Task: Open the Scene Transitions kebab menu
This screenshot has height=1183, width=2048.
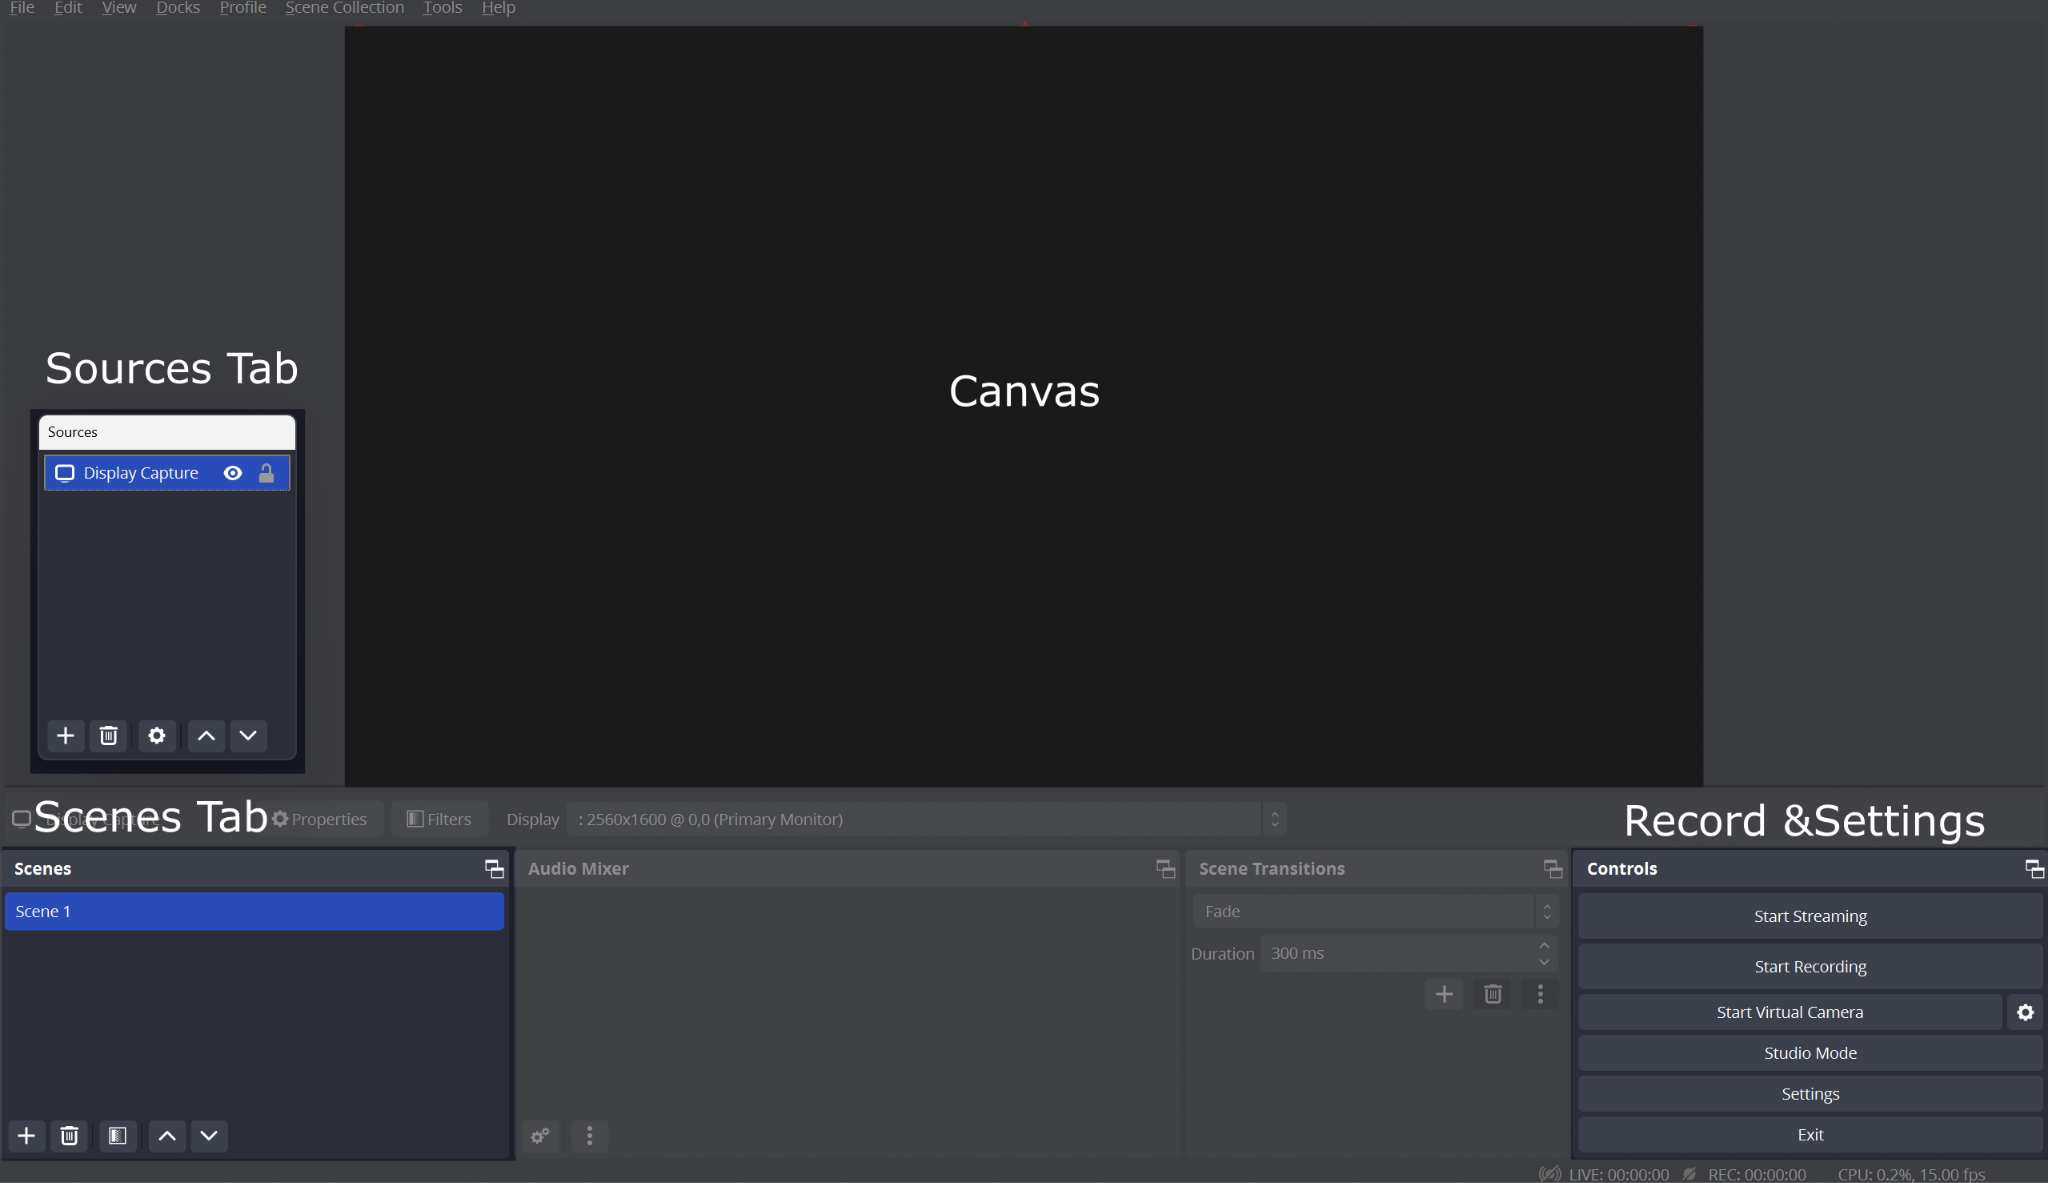Action: point(1539,994)
